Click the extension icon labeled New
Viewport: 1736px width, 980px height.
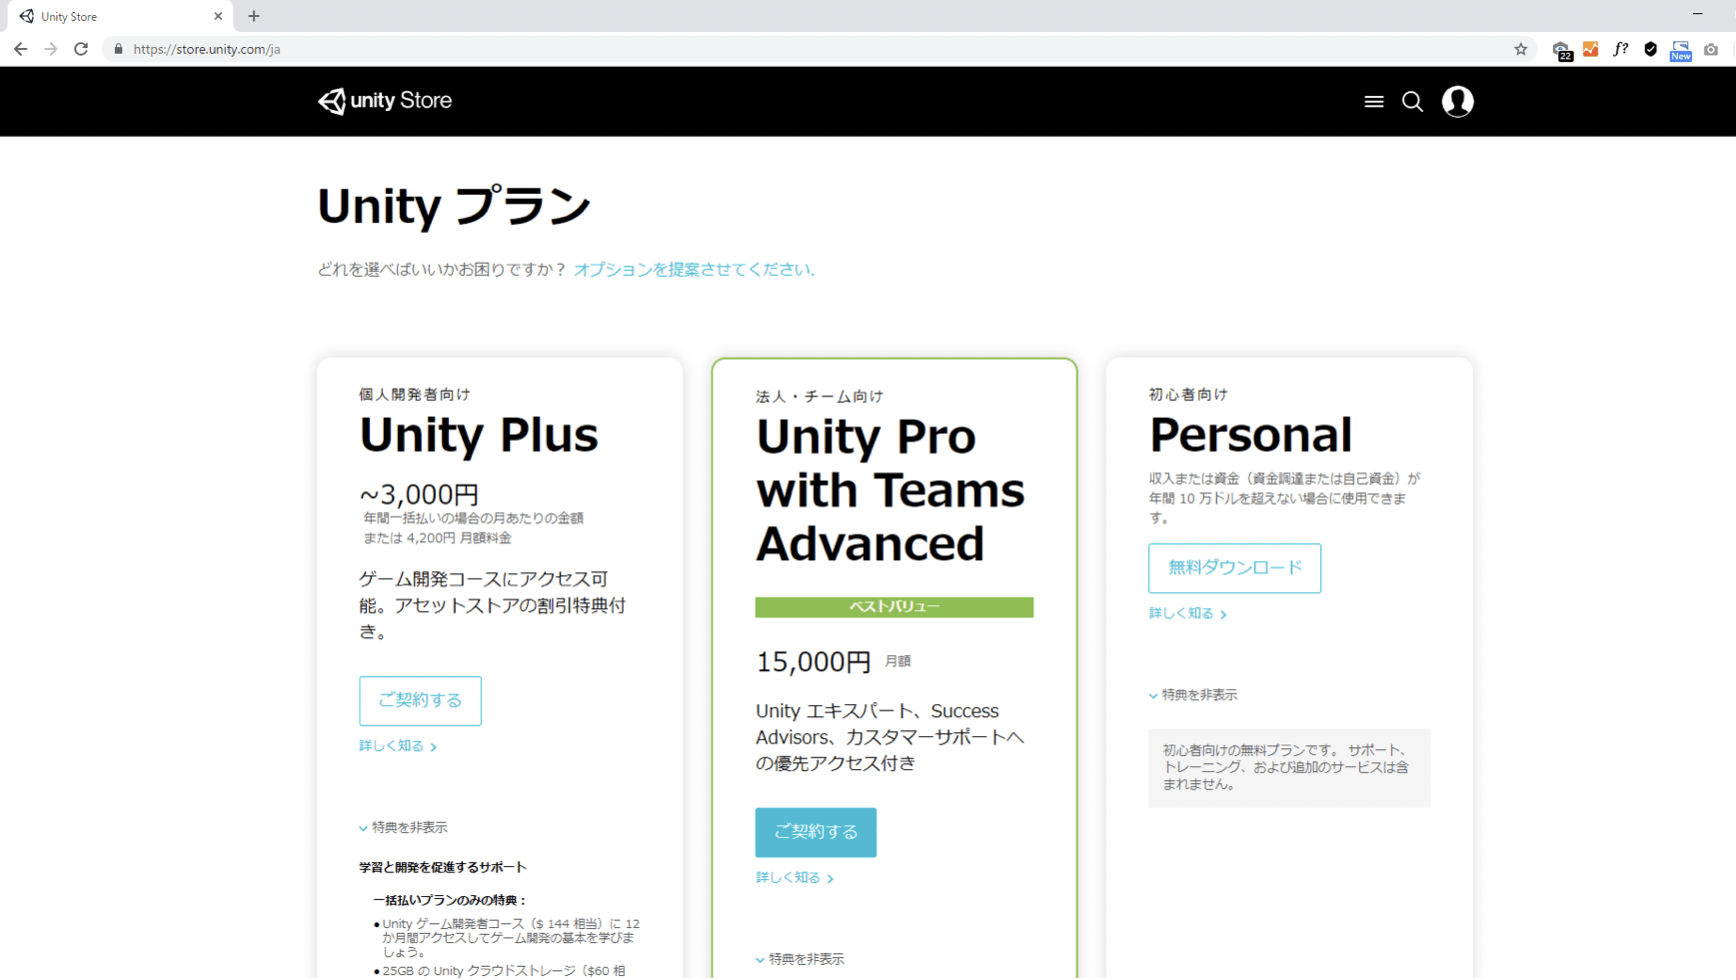[1681, 50]
